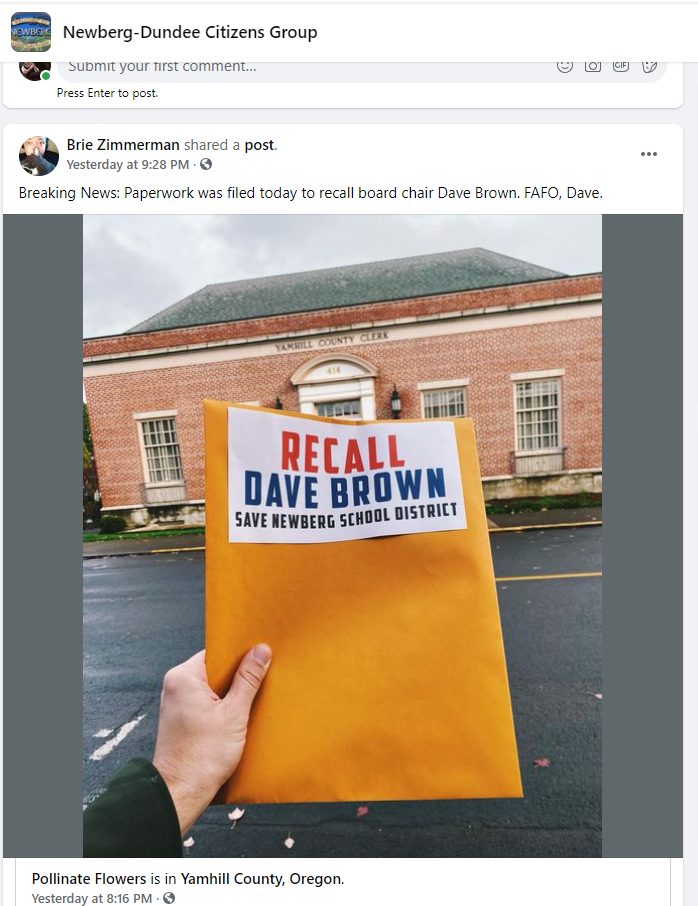Open the shared original post link
The width and height of the screenshot is (698, 906).
259,145
